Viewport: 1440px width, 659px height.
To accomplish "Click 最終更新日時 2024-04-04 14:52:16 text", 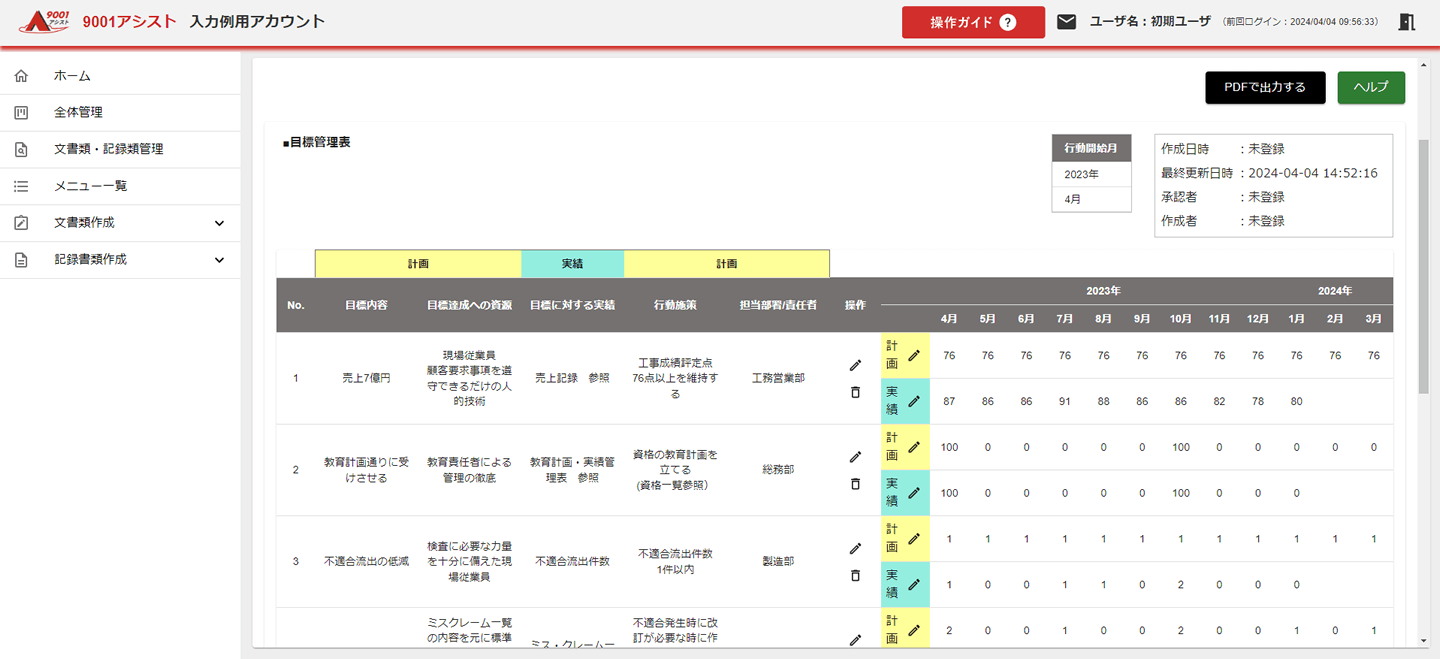I will click(x=1269, y=173).
